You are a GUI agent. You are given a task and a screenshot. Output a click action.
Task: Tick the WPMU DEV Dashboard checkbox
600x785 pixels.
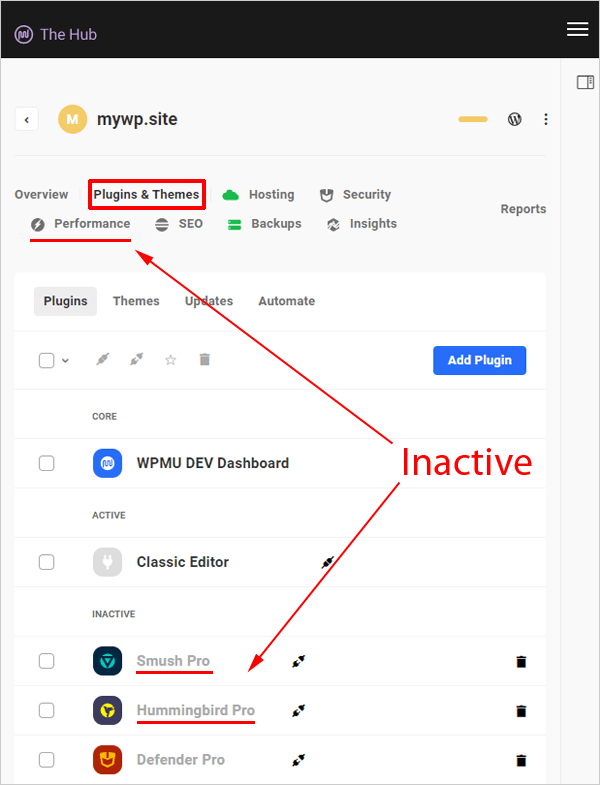click(x=46, y=463)
